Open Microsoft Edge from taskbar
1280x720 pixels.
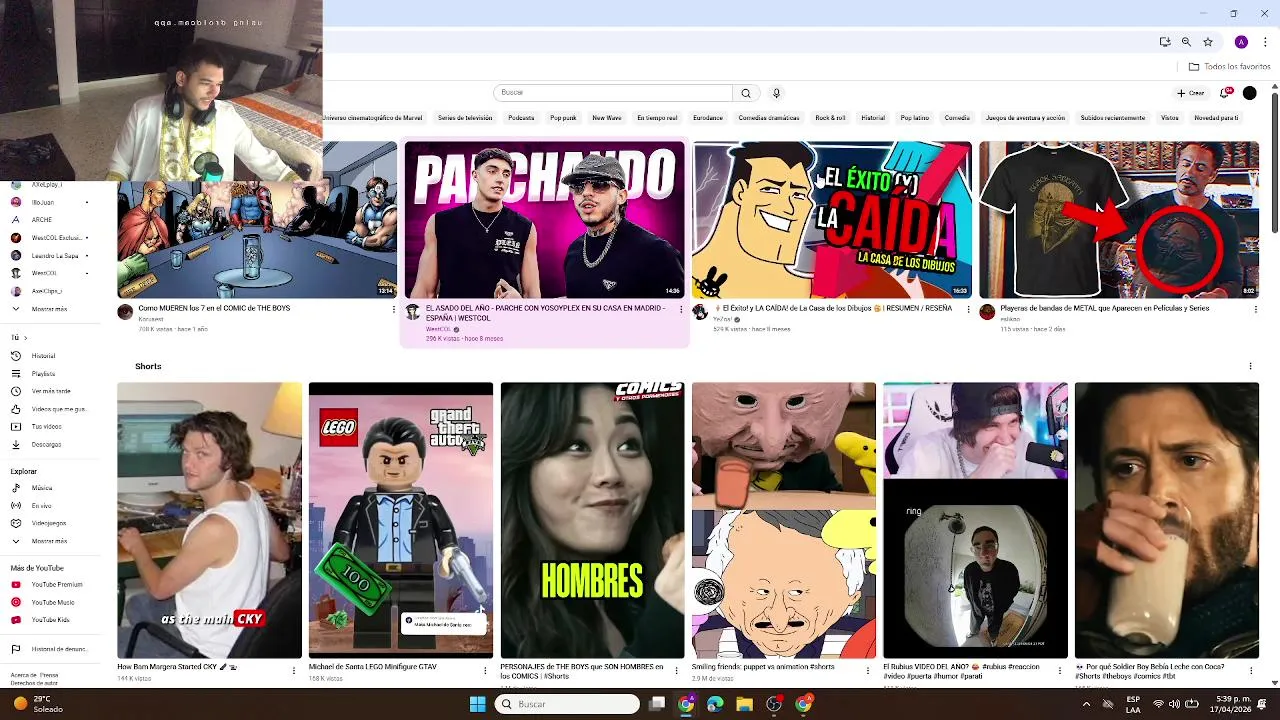[x=715, y=704]
